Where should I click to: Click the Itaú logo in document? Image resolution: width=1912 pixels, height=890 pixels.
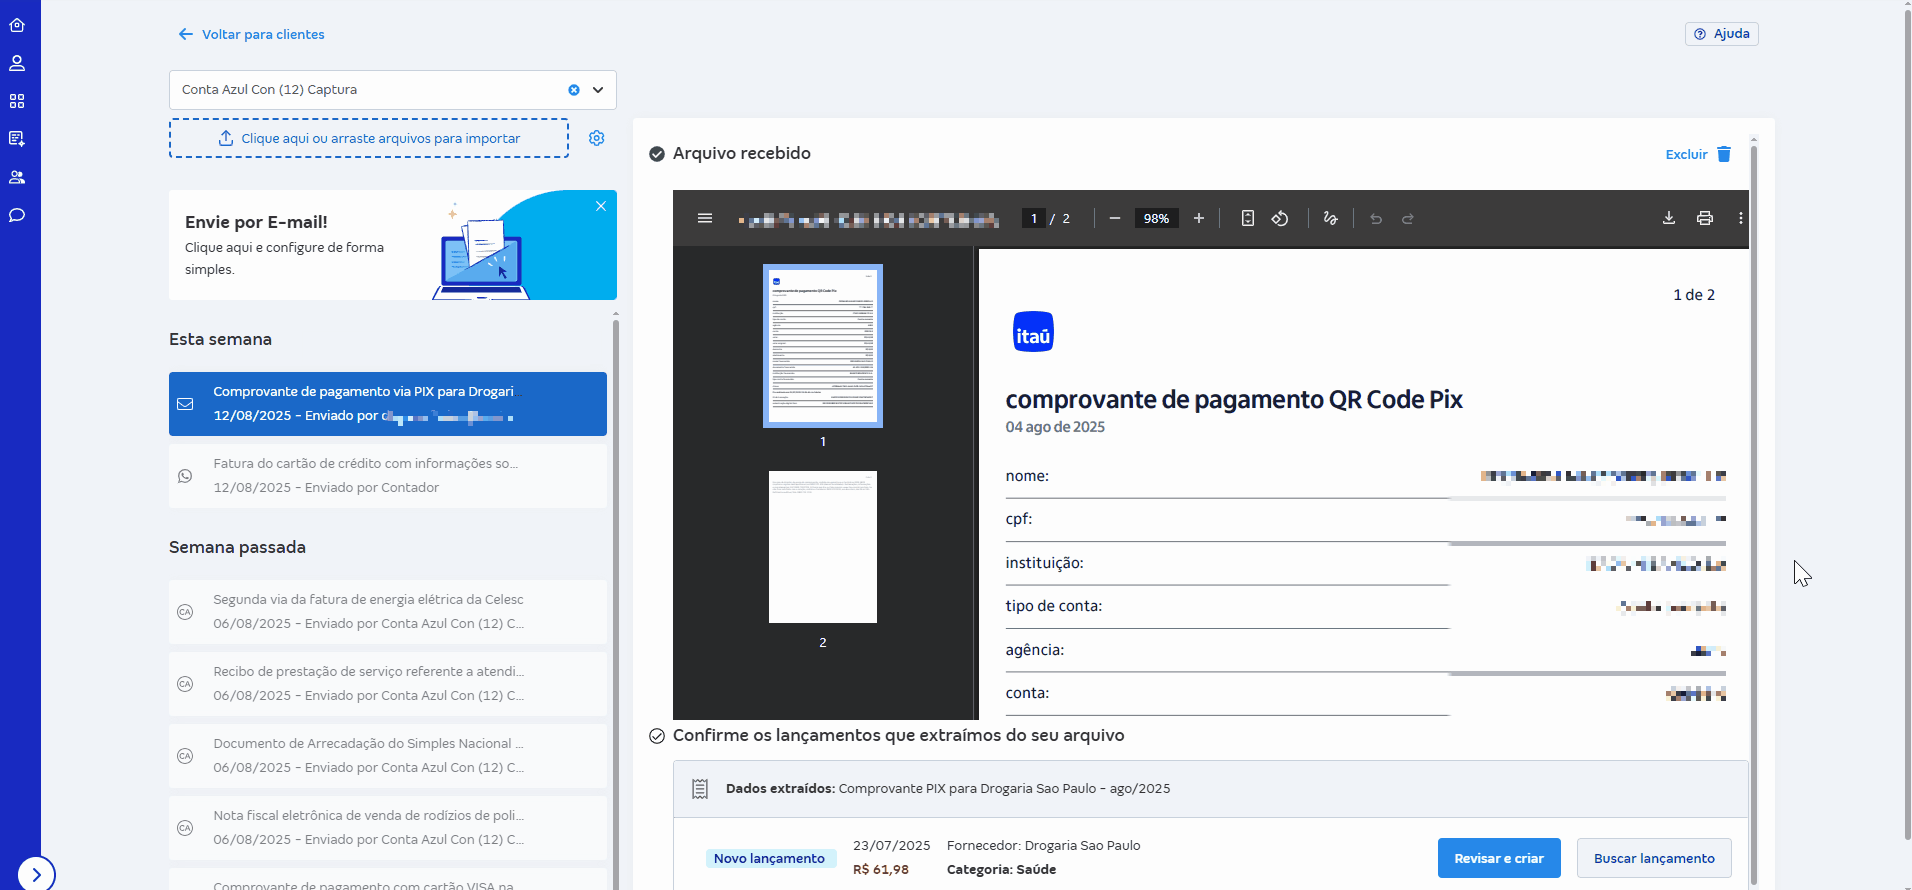pyautogui.click(x=1033, y=332)
